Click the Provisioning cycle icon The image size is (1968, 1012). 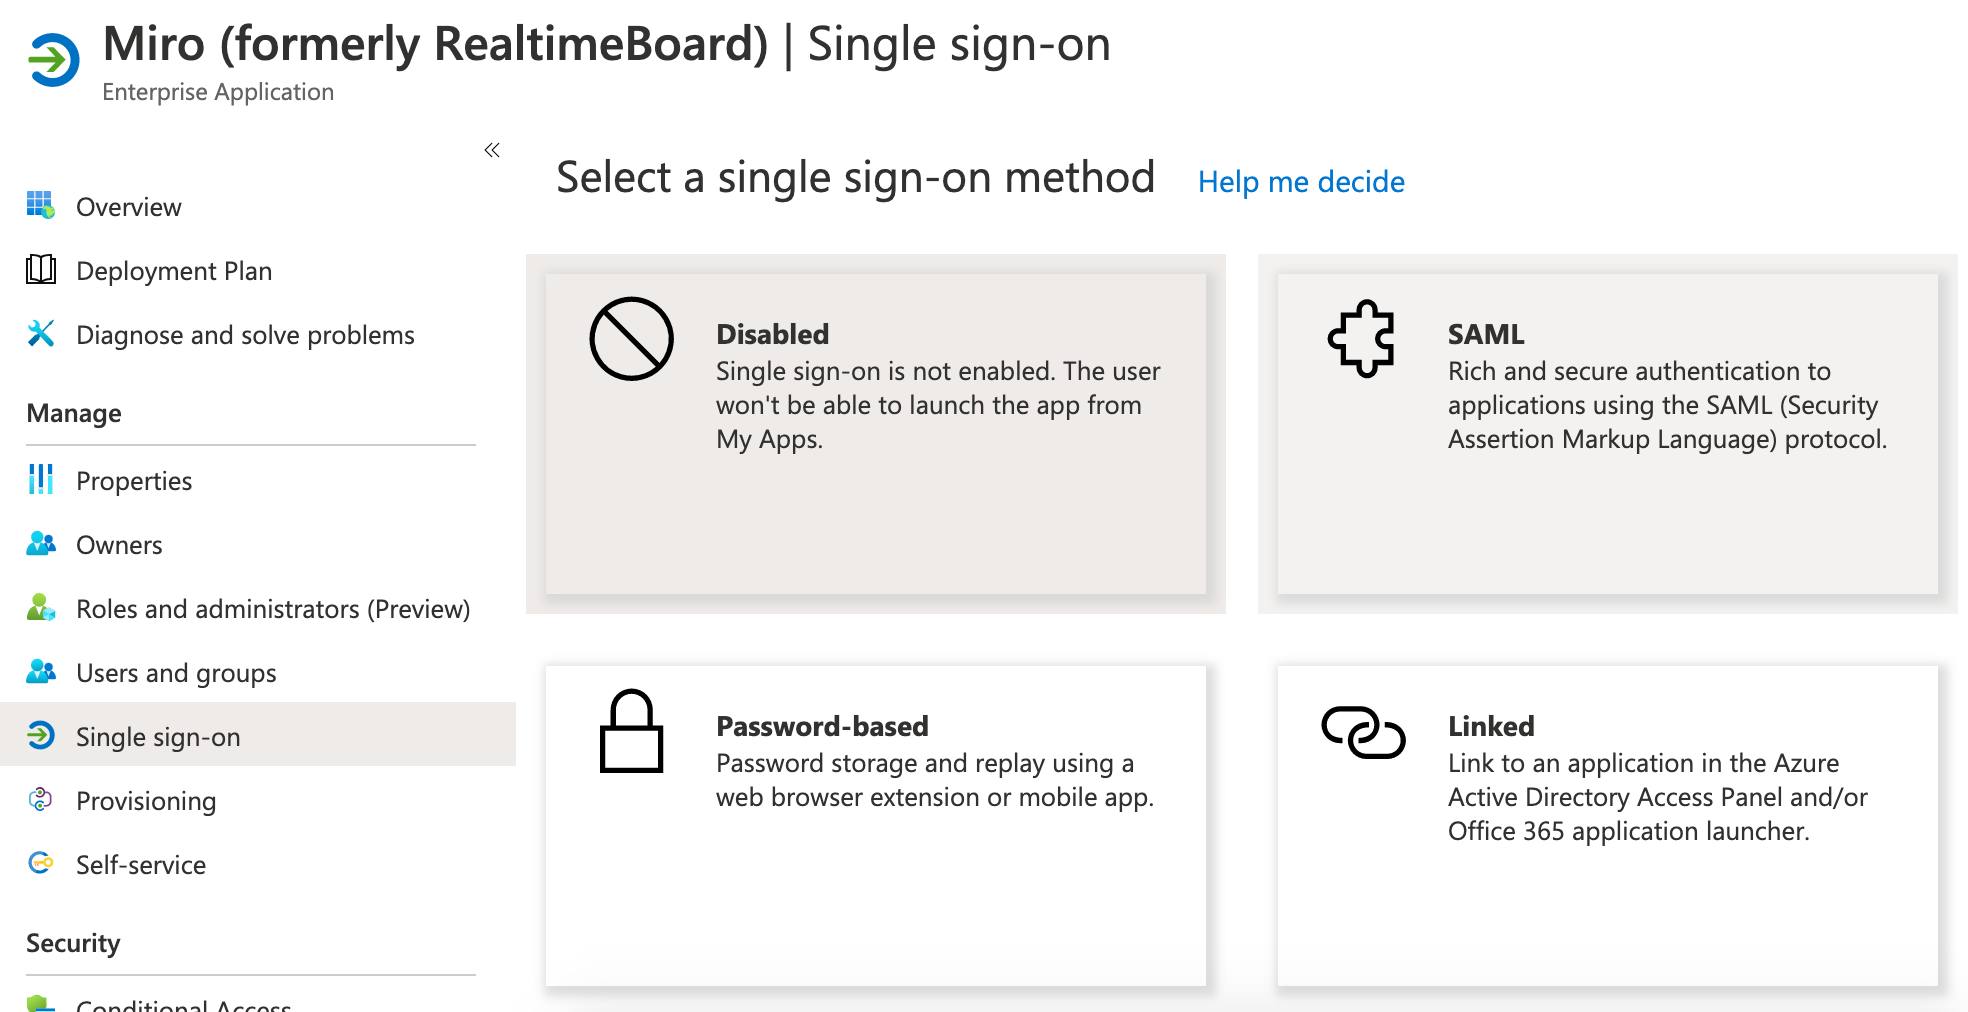click(x=40, y=799)
